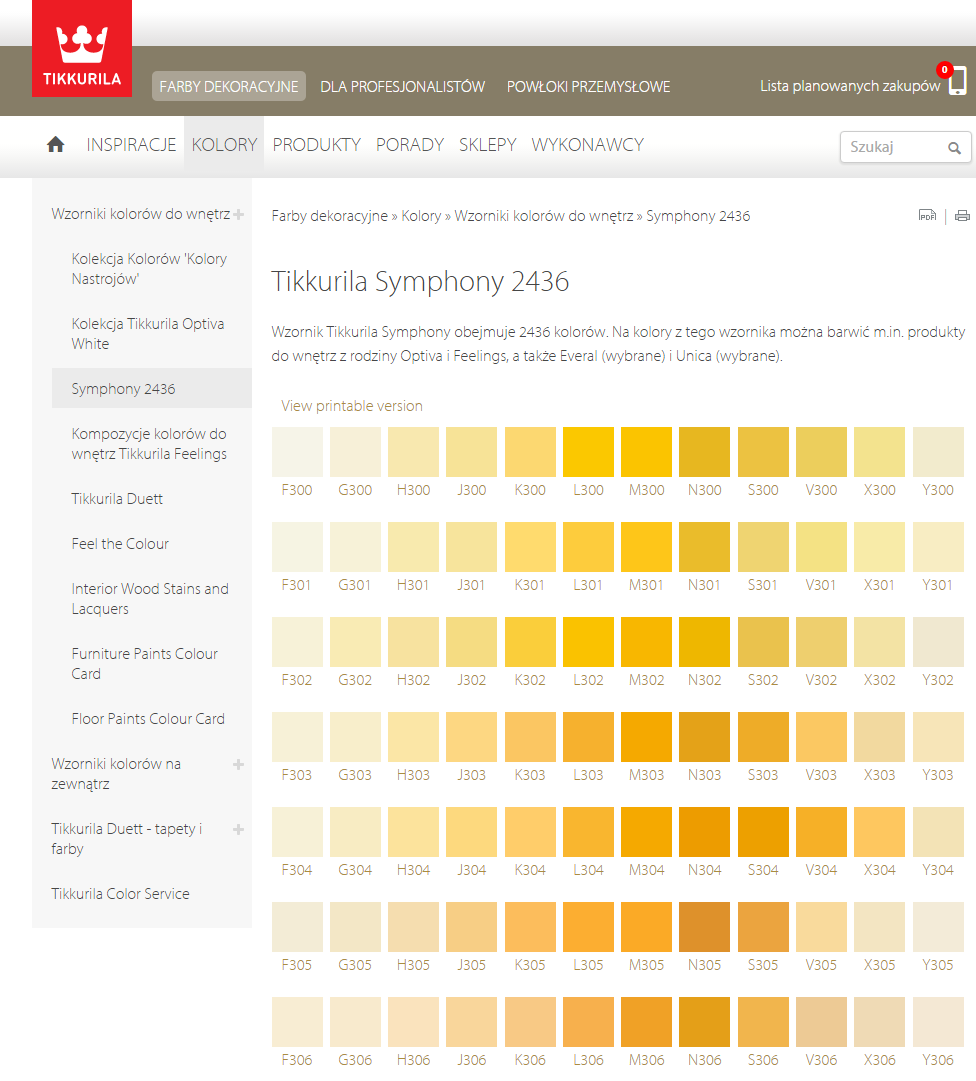Open breadcrumb link 'Kolory'
The image size is (976, 1081).
[421, 216]
